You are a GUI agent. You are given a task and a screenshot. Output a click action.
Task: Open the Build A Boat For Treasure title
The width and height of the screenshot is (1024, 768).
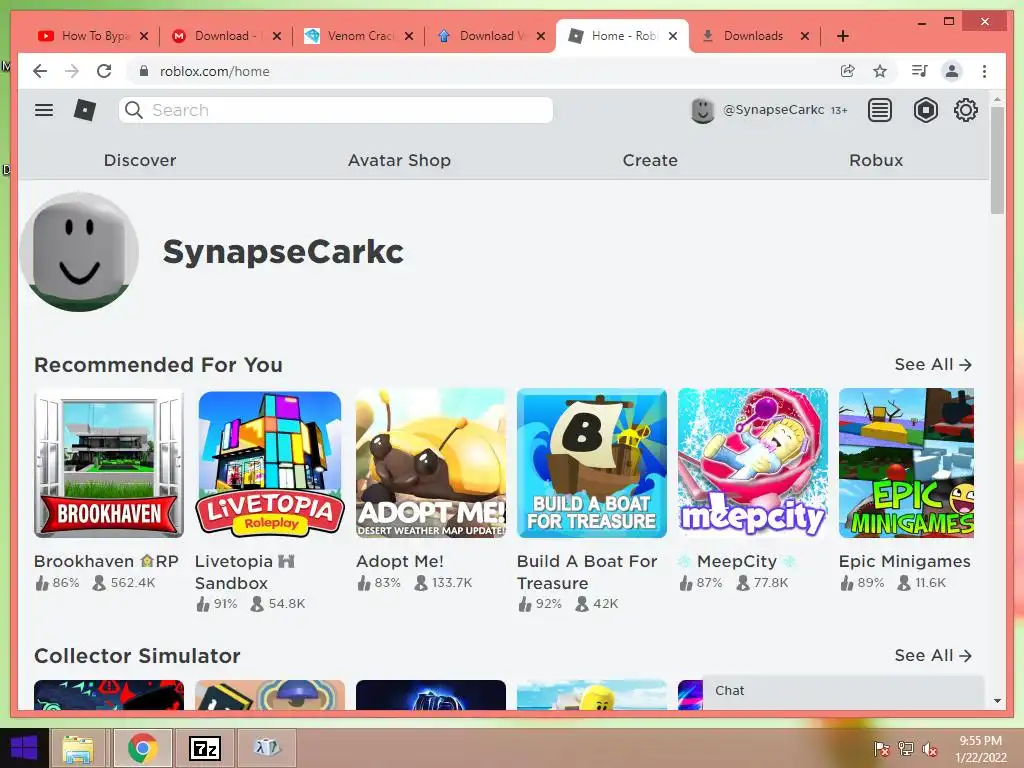[586, 572]
